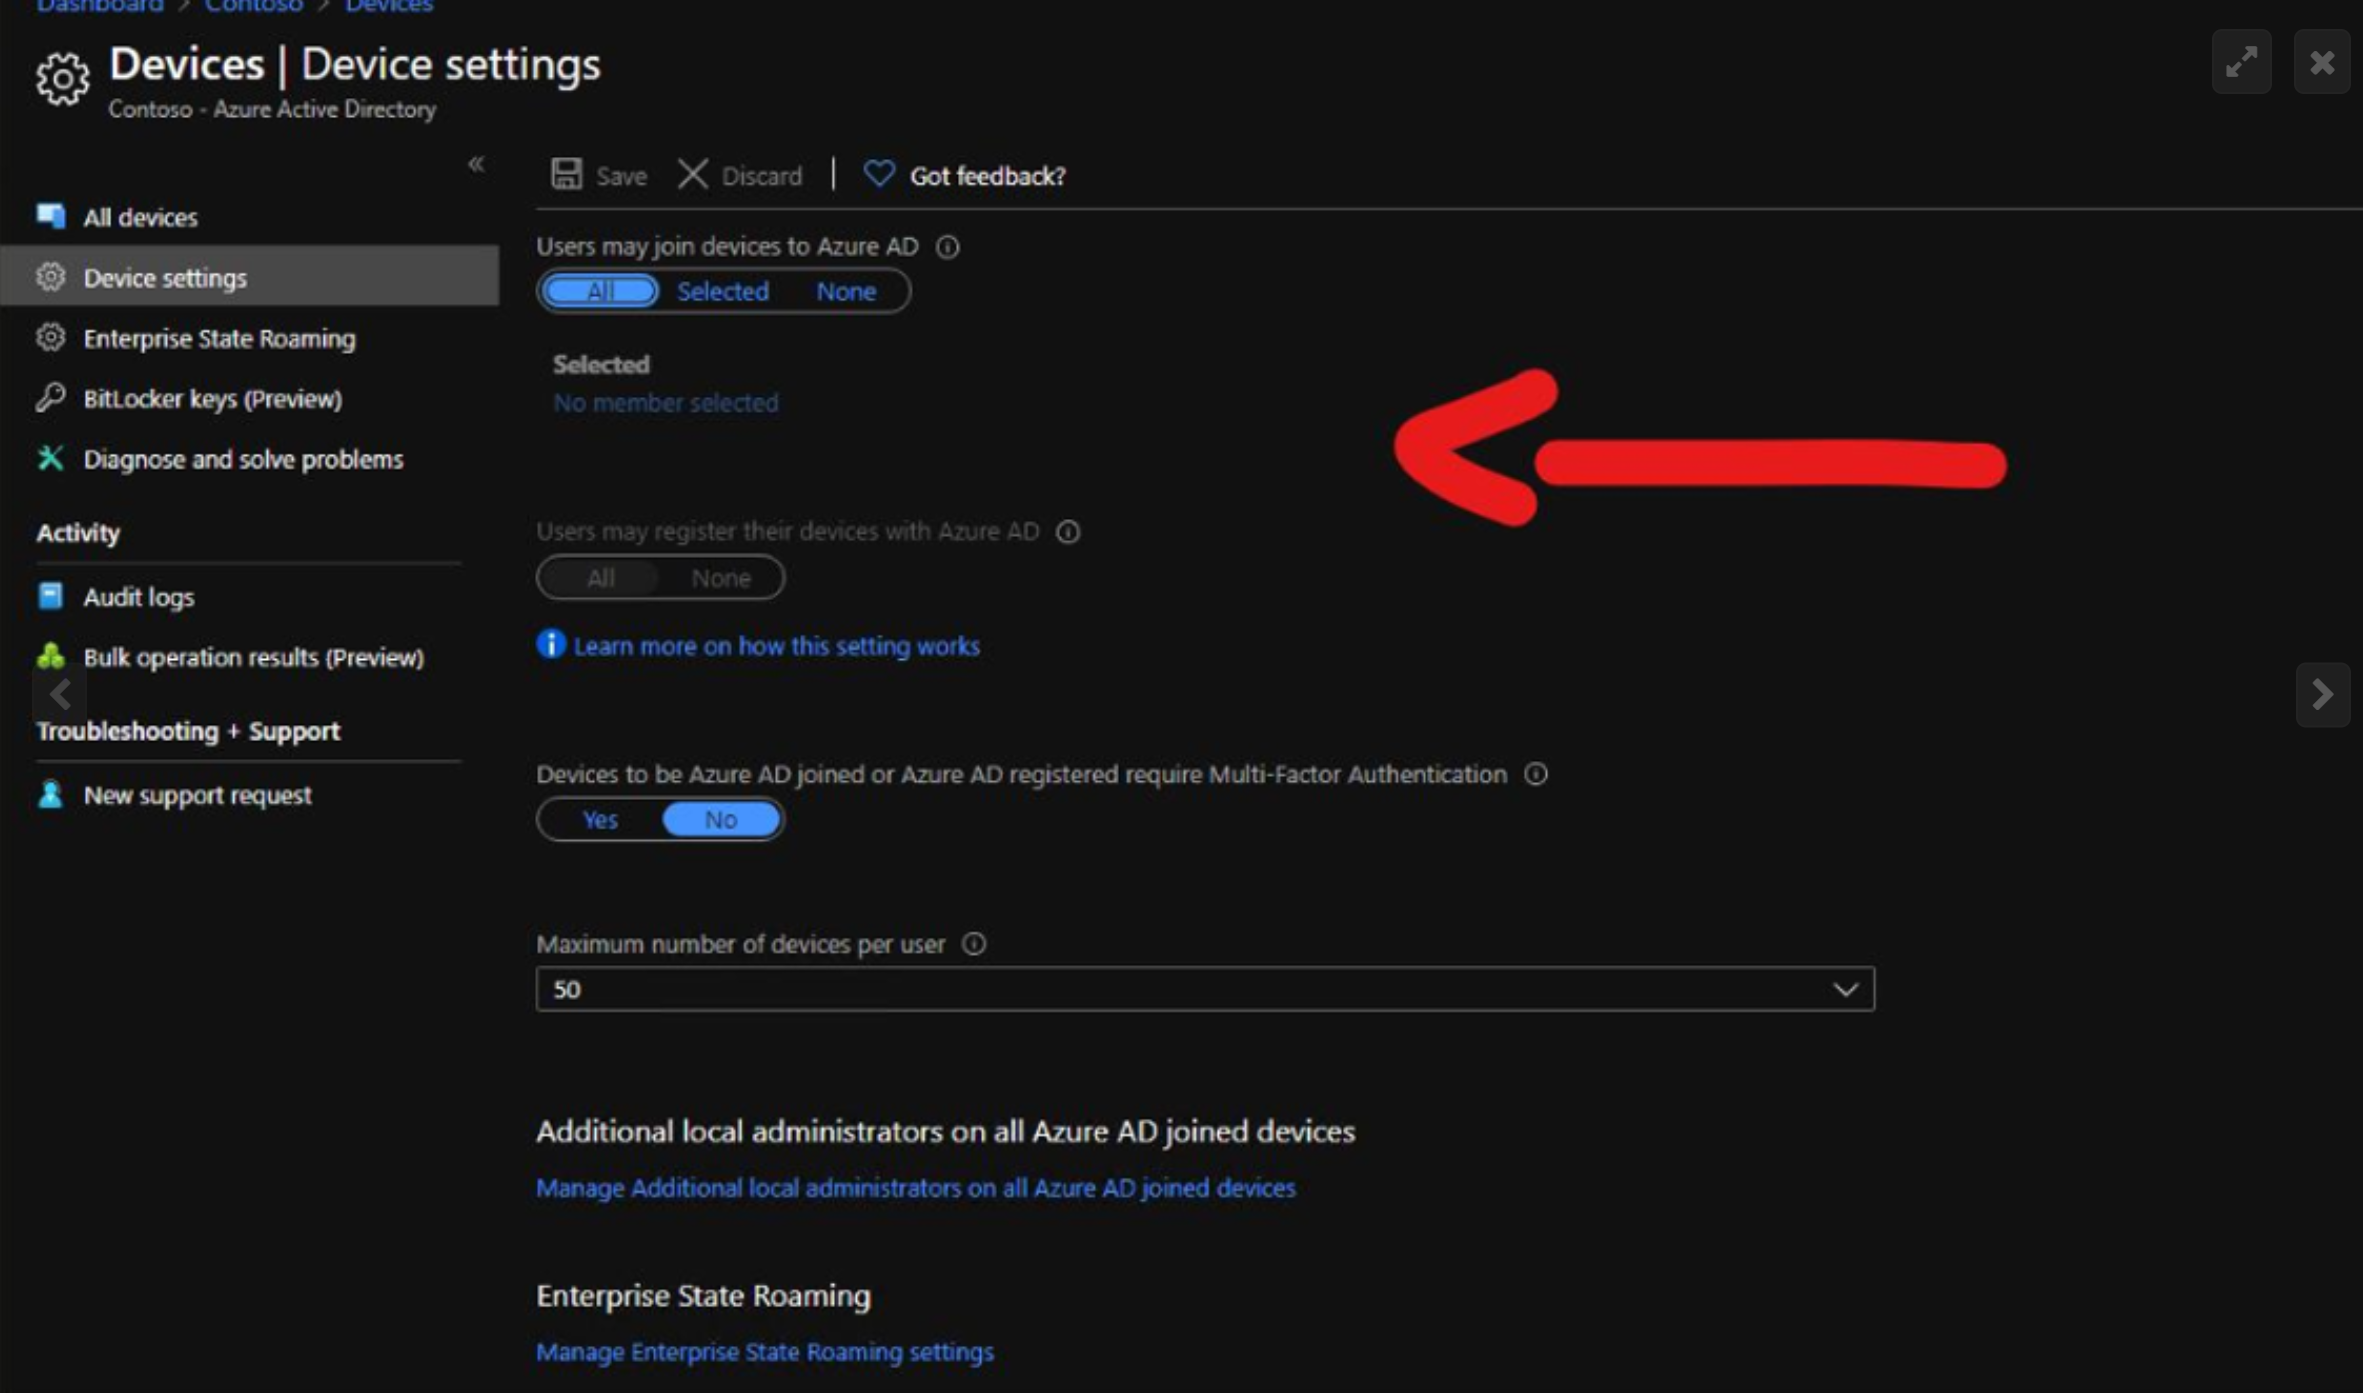Viewport: 2363px width, 1393px height.
Task: Click No member selected link
Action: pyautogui.click(x=665, y=403)
